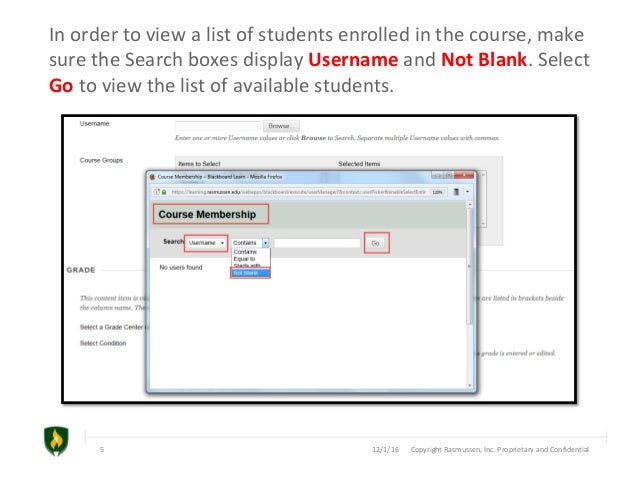Close the Course Membership popup window
The height and width of the screenshot is (479, 638).
tap(464, 175)
